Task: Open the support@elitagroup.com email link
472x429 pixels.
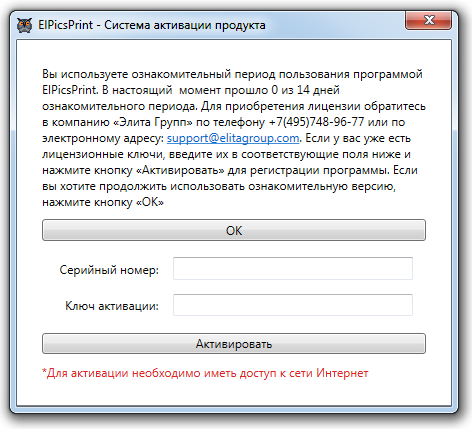Action: pyautogui.click(x=233, y=138)
